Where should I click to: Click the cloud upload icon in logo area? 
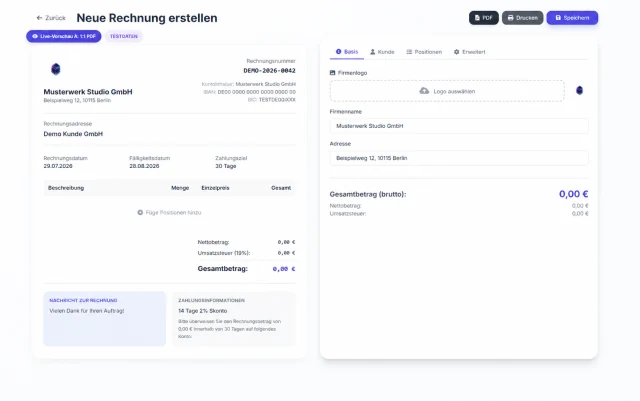point(424,91)
